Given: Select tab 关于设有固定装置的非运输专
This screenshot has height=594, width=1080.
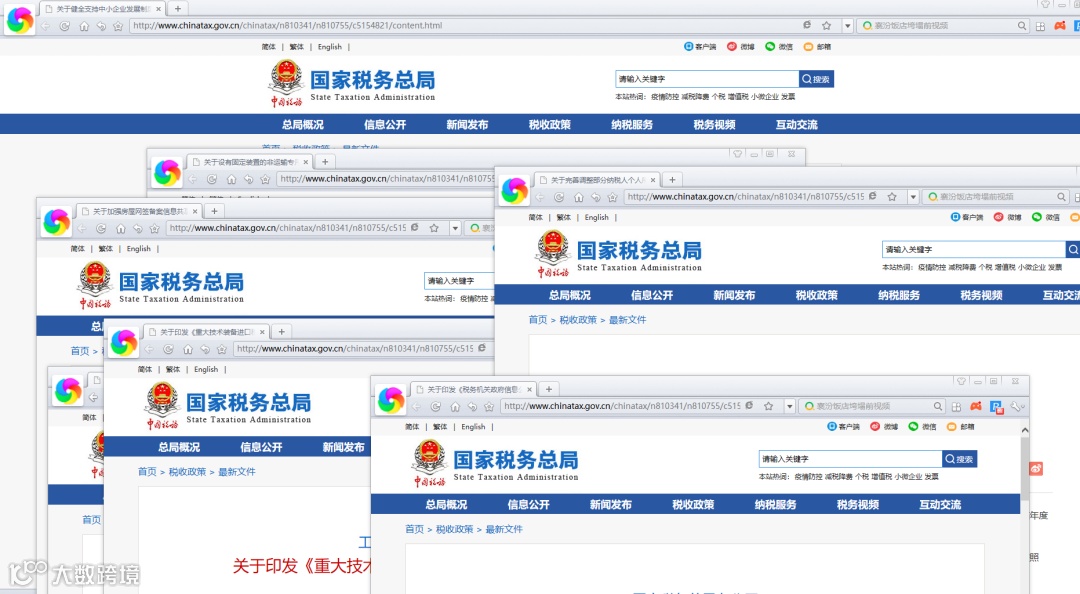Looking at the screenshot, I should [x=250, y=162].
